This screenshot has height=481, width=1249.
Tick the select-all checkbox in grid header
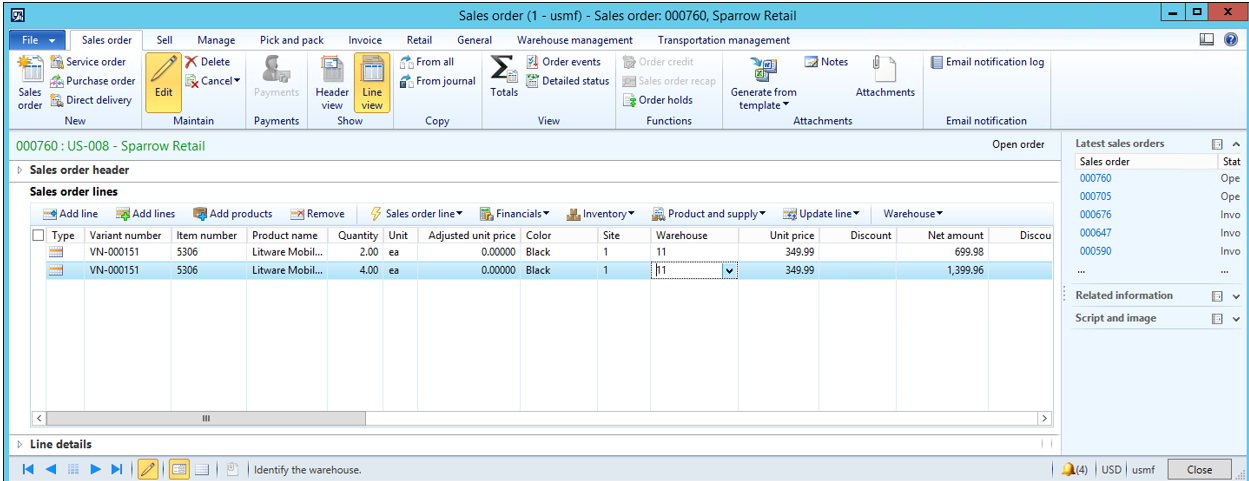coord(38,236)
